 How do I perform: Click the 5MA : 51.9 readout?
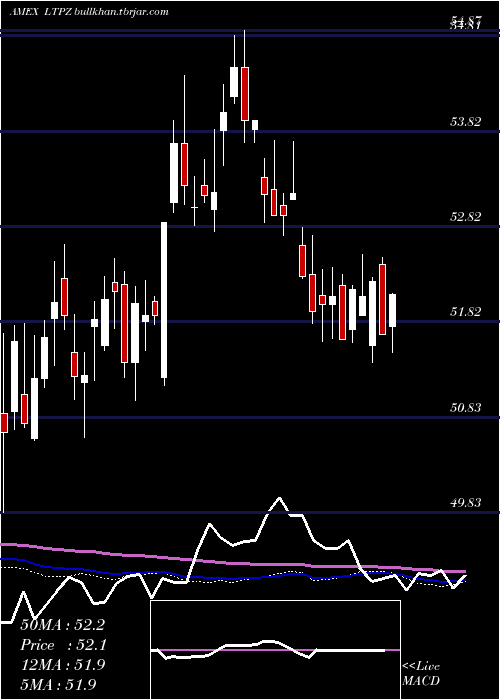[x=58, y=684]
